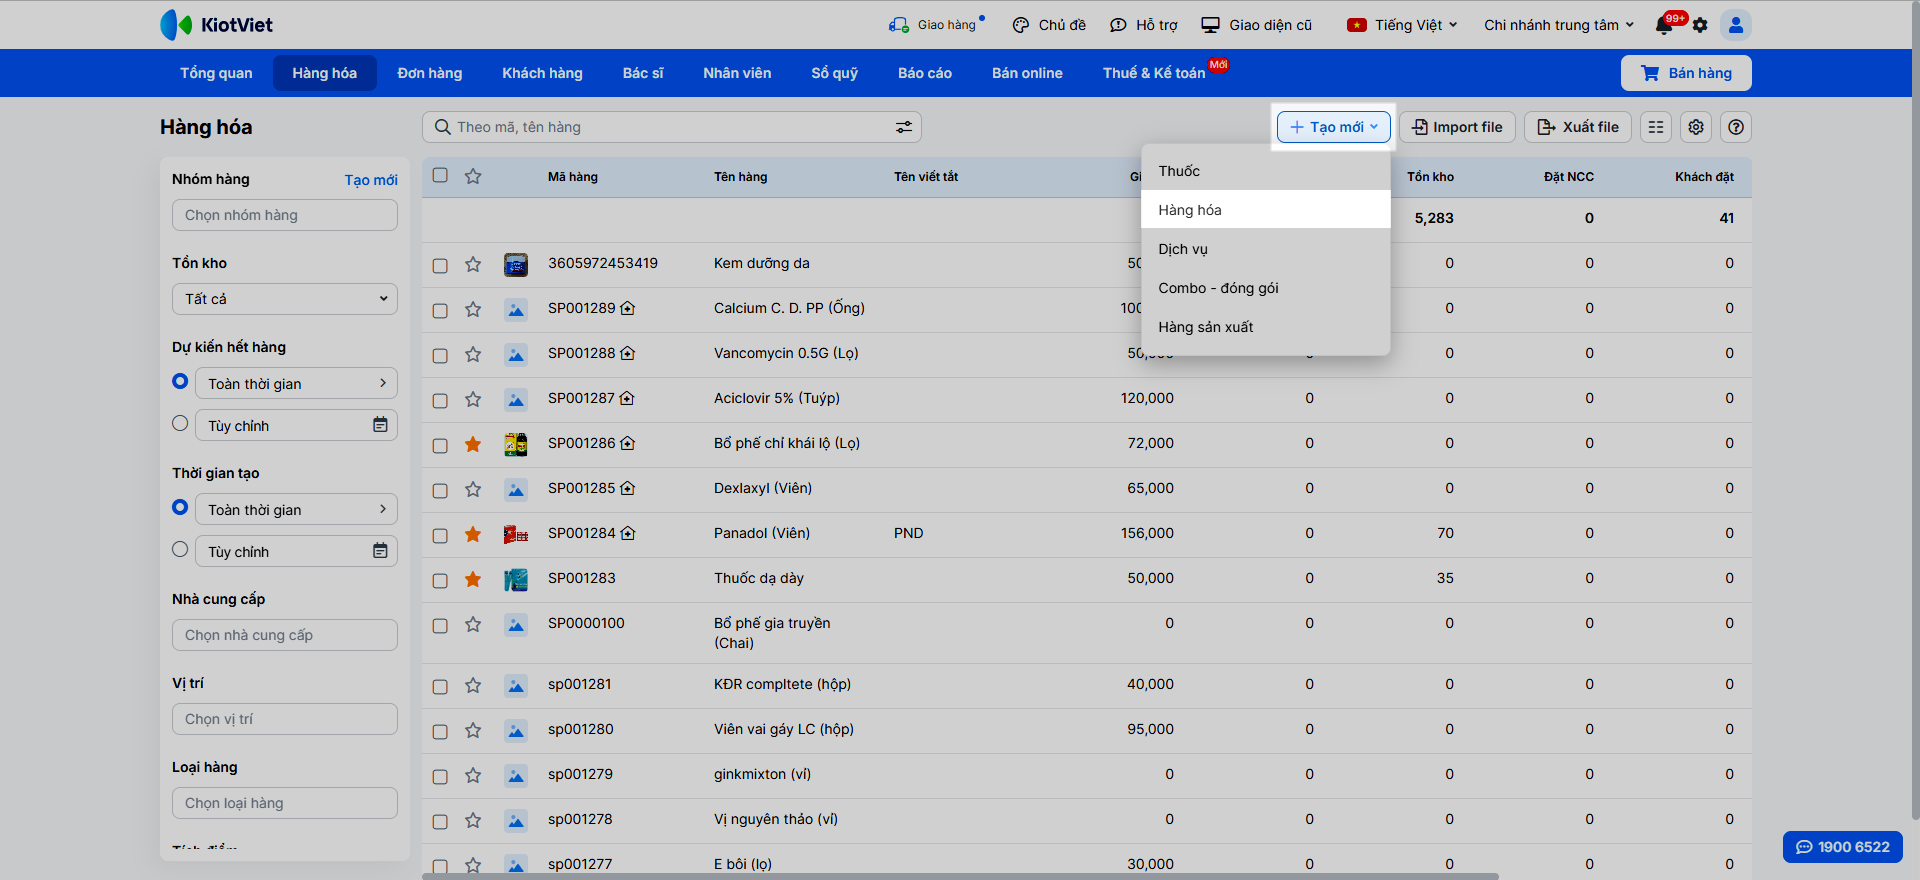
Task: Open table settings gear icon
Action: (x=1696, y=127)
